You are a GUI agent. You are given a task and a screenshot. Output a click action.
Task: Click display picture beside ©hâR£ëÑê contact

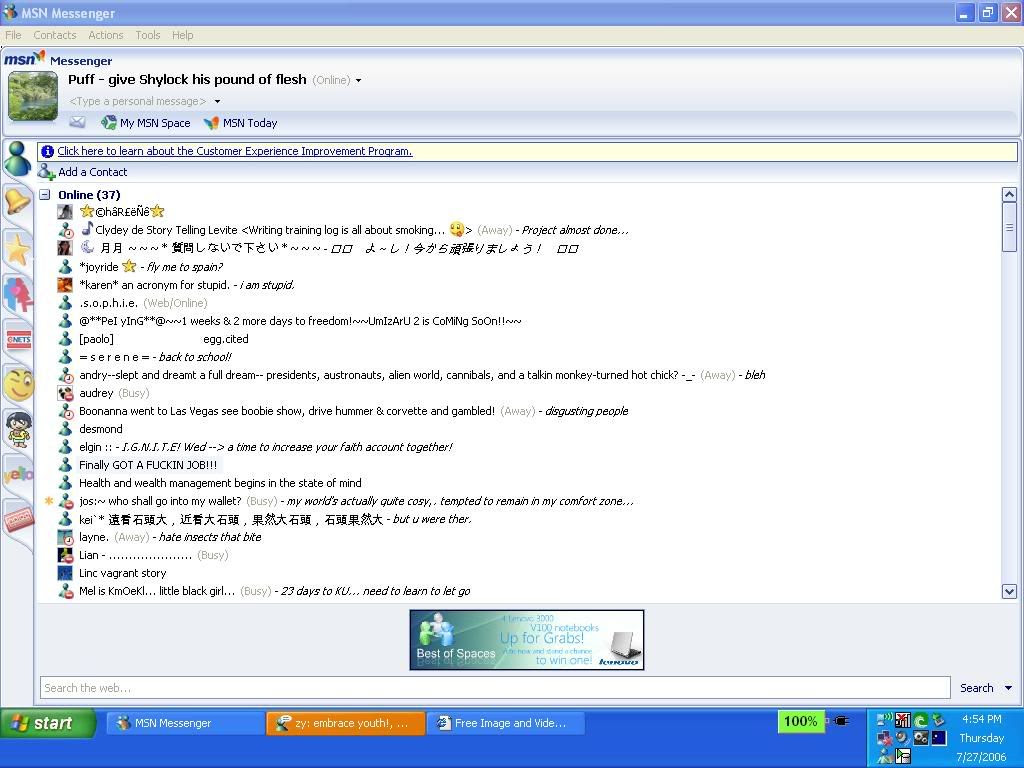point(65,212)
